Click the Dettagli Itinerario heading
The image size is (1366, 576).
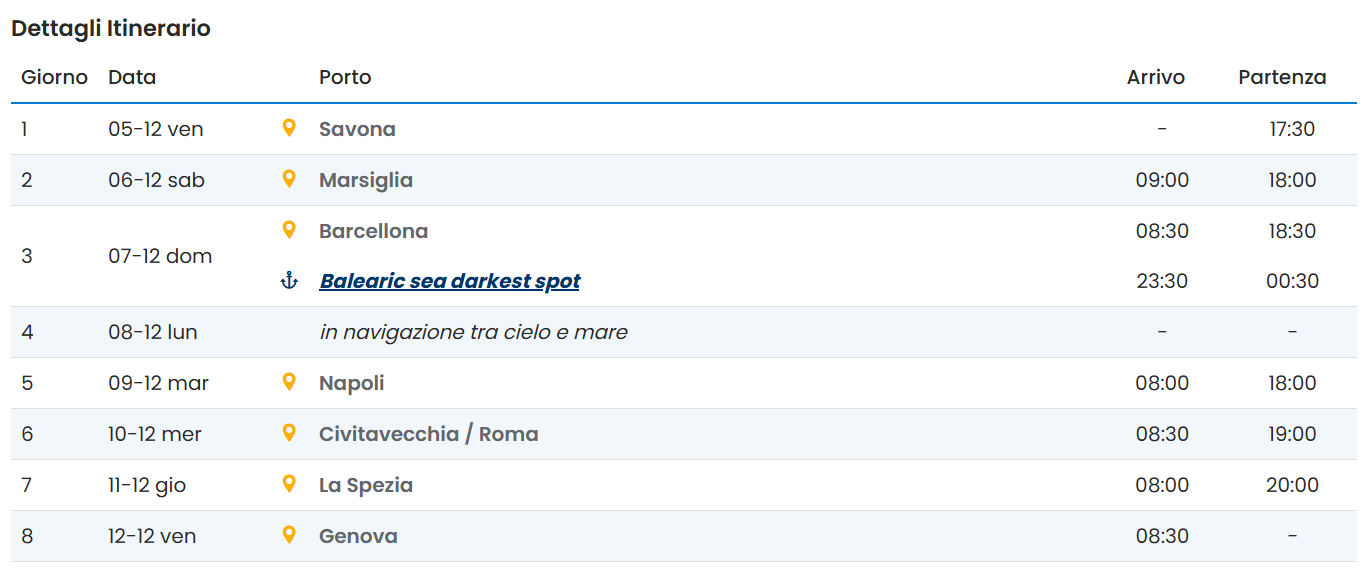[111, 28]
